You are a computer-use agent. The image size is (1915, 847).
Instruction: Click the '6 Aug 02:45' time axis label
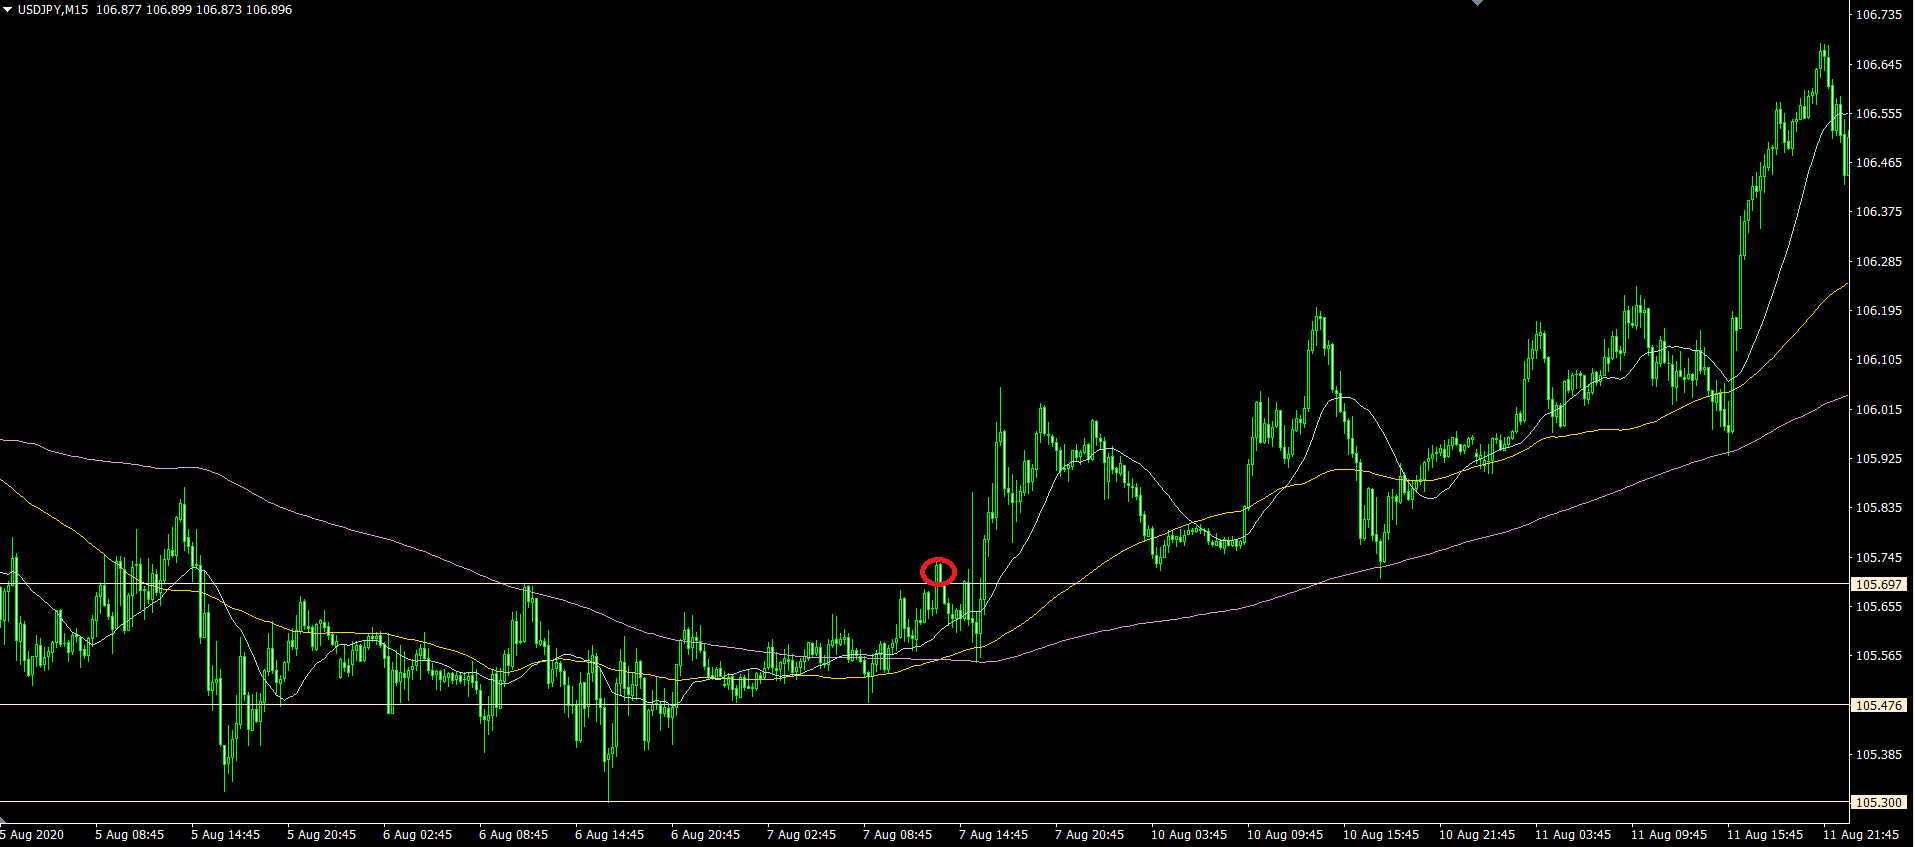tap(418, 835)
